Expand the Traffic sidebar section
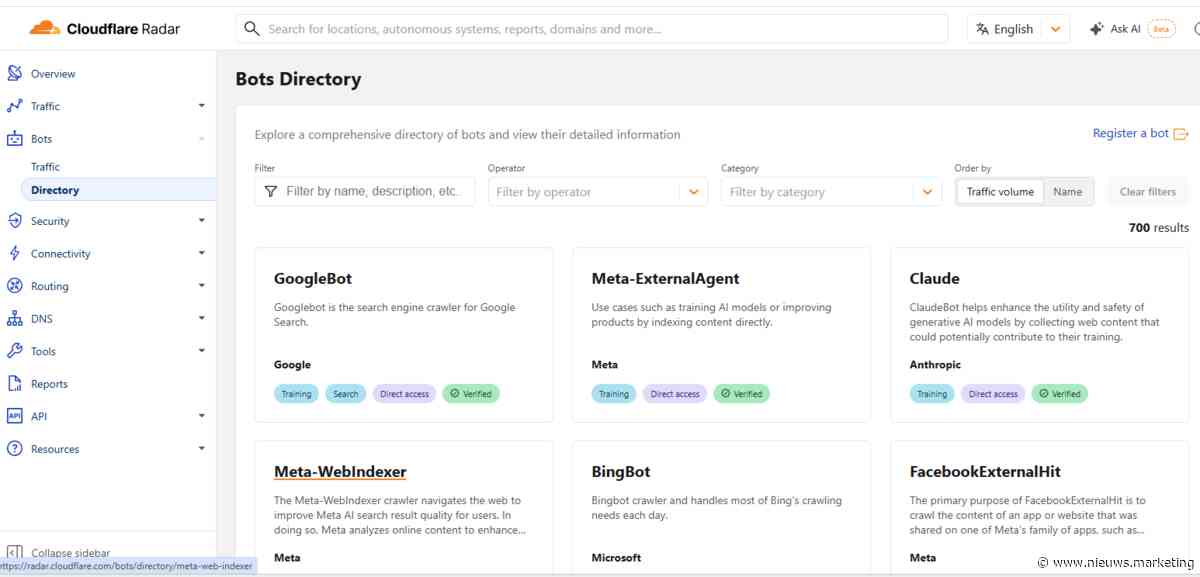Screen dimensions: 1200x577 pos(201,106)
